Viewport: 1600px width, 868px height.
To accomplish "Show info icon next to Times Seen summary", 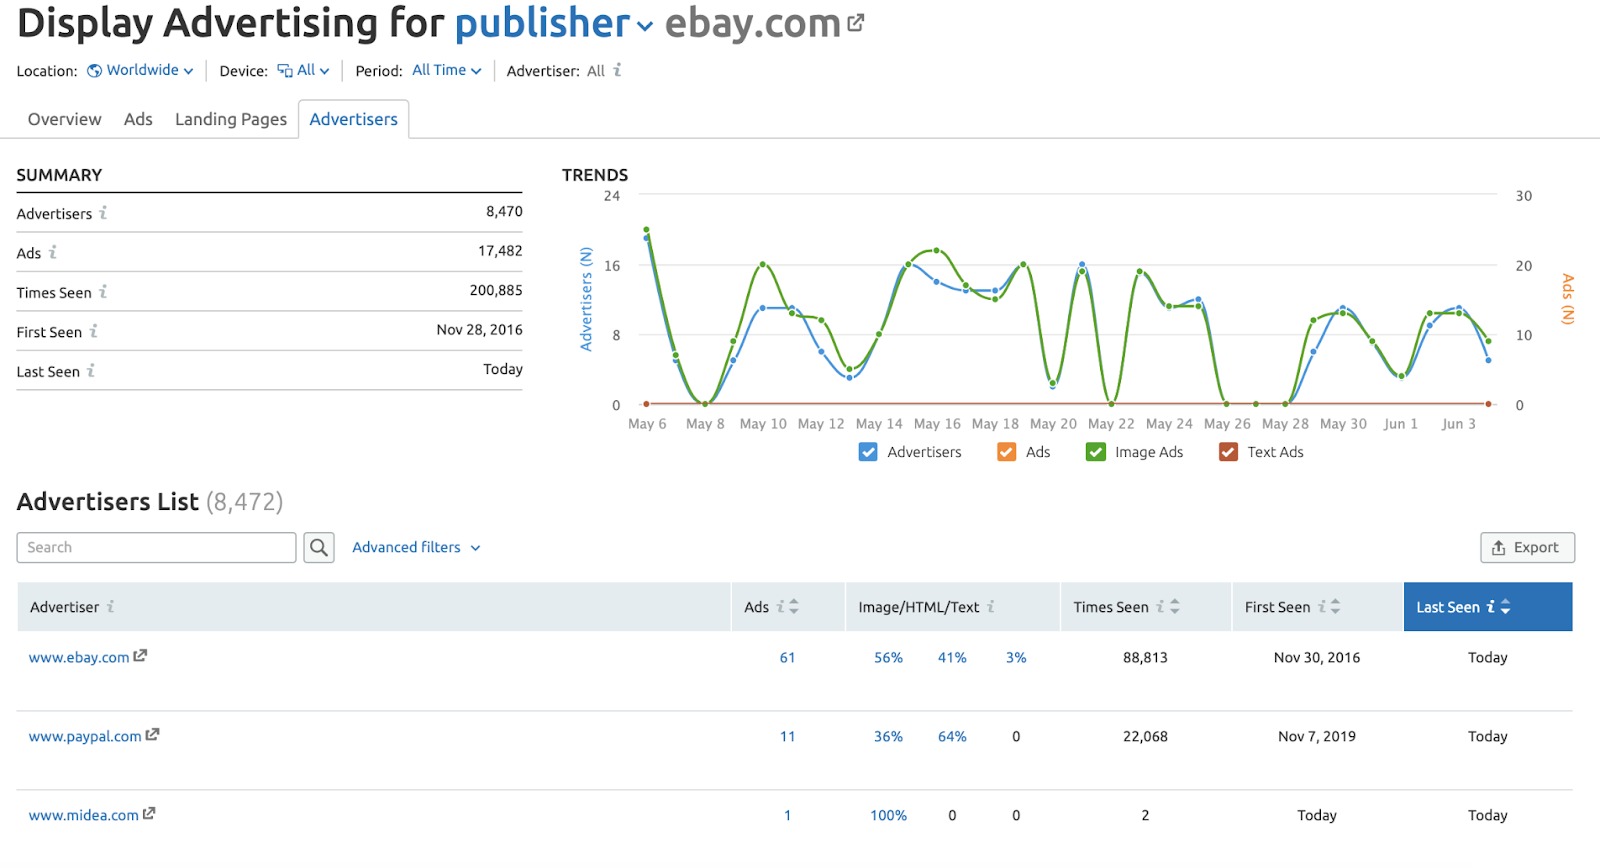I will pos(103,292).
